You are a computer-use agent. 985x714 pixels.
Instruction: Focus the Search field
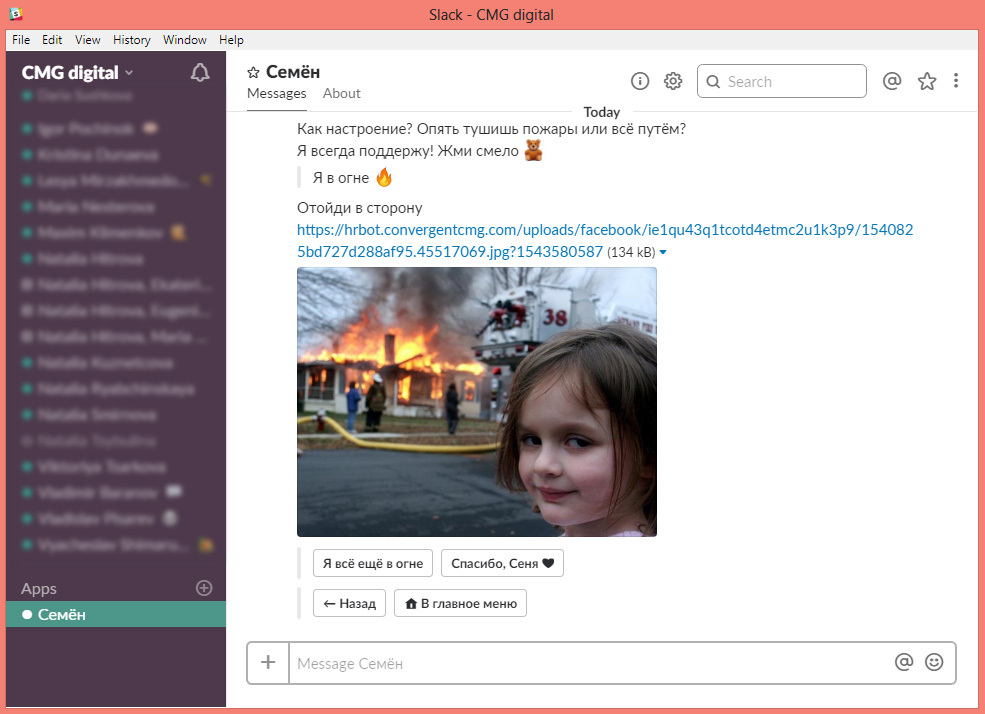pos(781,81)
